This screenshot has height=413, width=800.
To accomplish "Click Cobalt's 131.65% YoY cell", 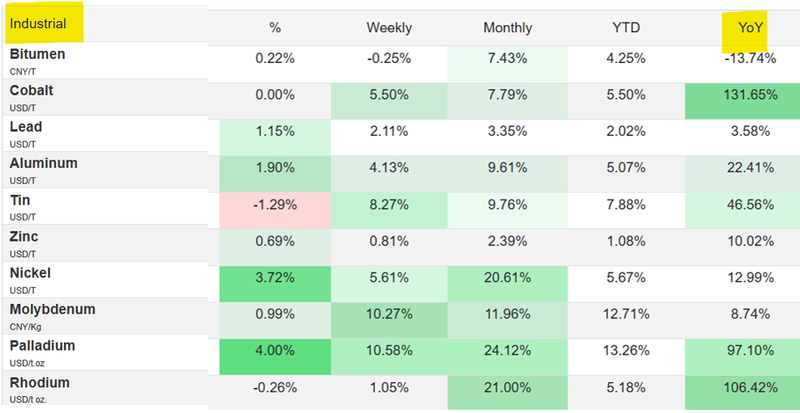I will (x=745, y=95).
